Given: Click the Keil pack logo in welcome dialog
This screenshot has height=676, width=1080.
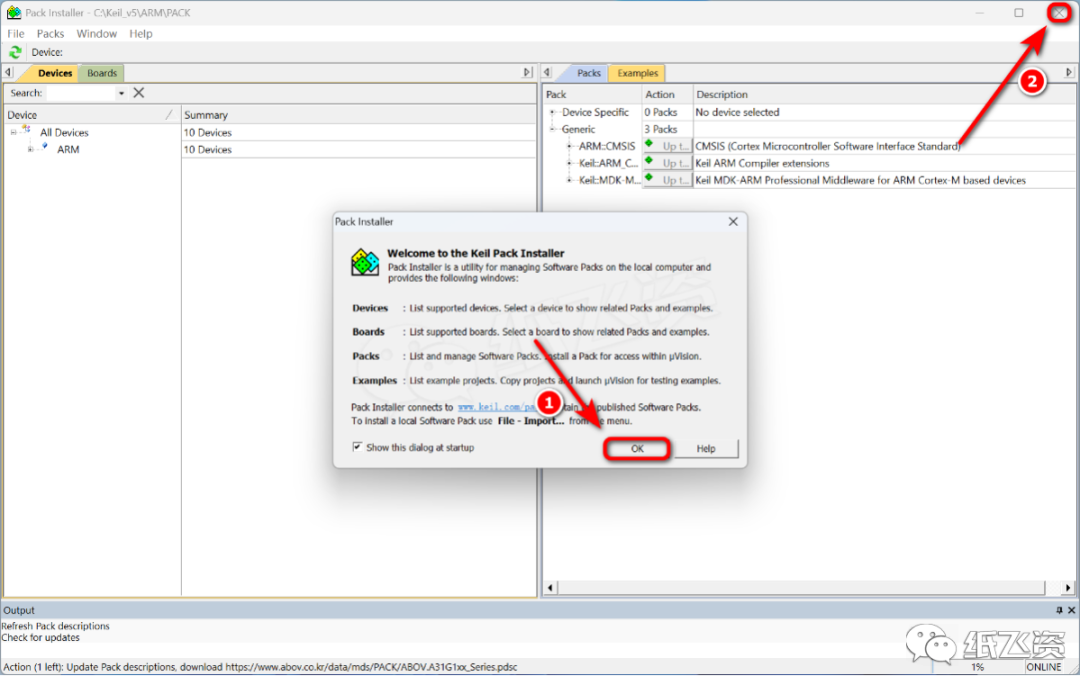Looking at the screenshot, I should (x=365, y=263).
